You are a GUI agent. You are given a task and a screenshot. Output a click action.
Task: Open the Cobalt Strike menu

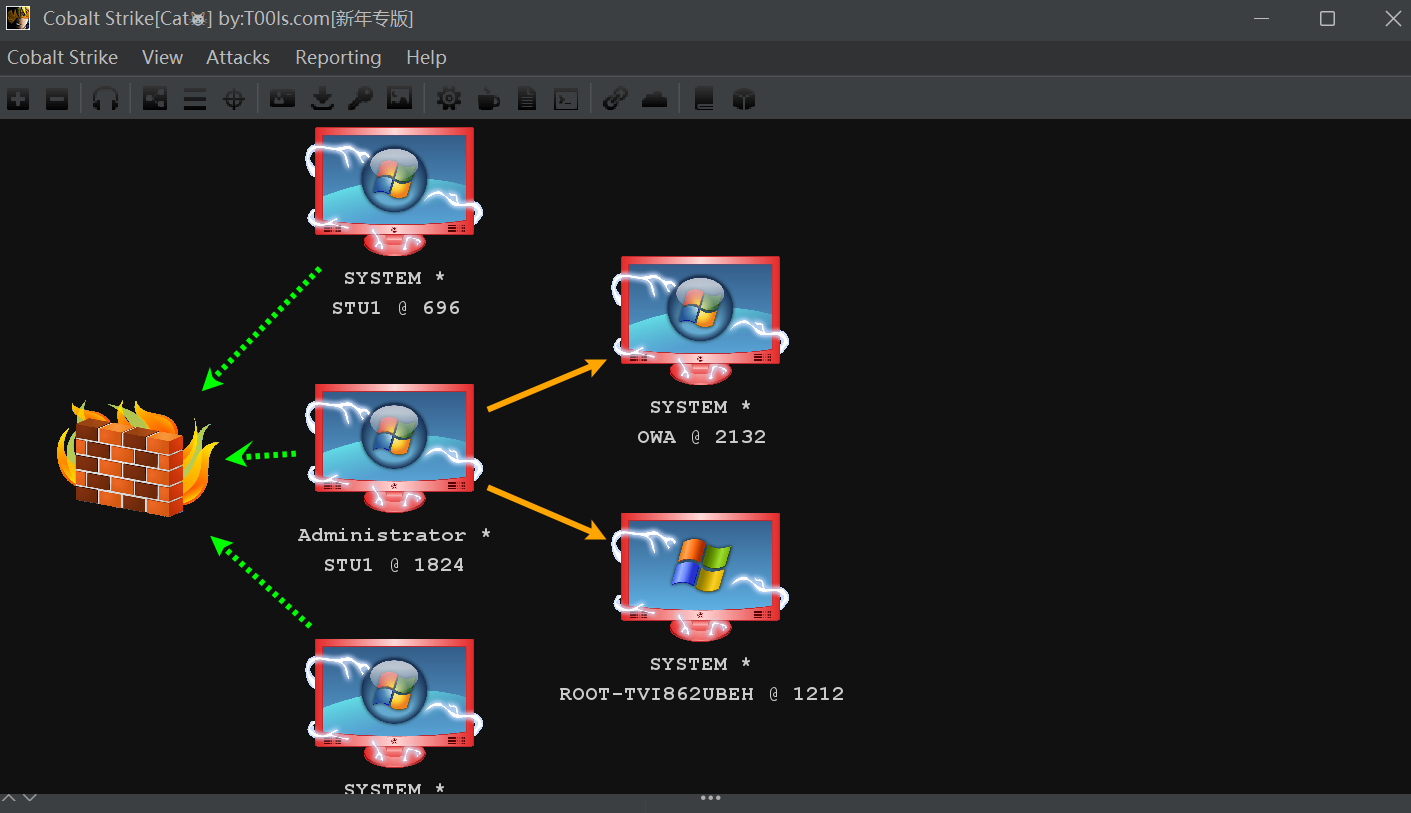coord(62,57)
